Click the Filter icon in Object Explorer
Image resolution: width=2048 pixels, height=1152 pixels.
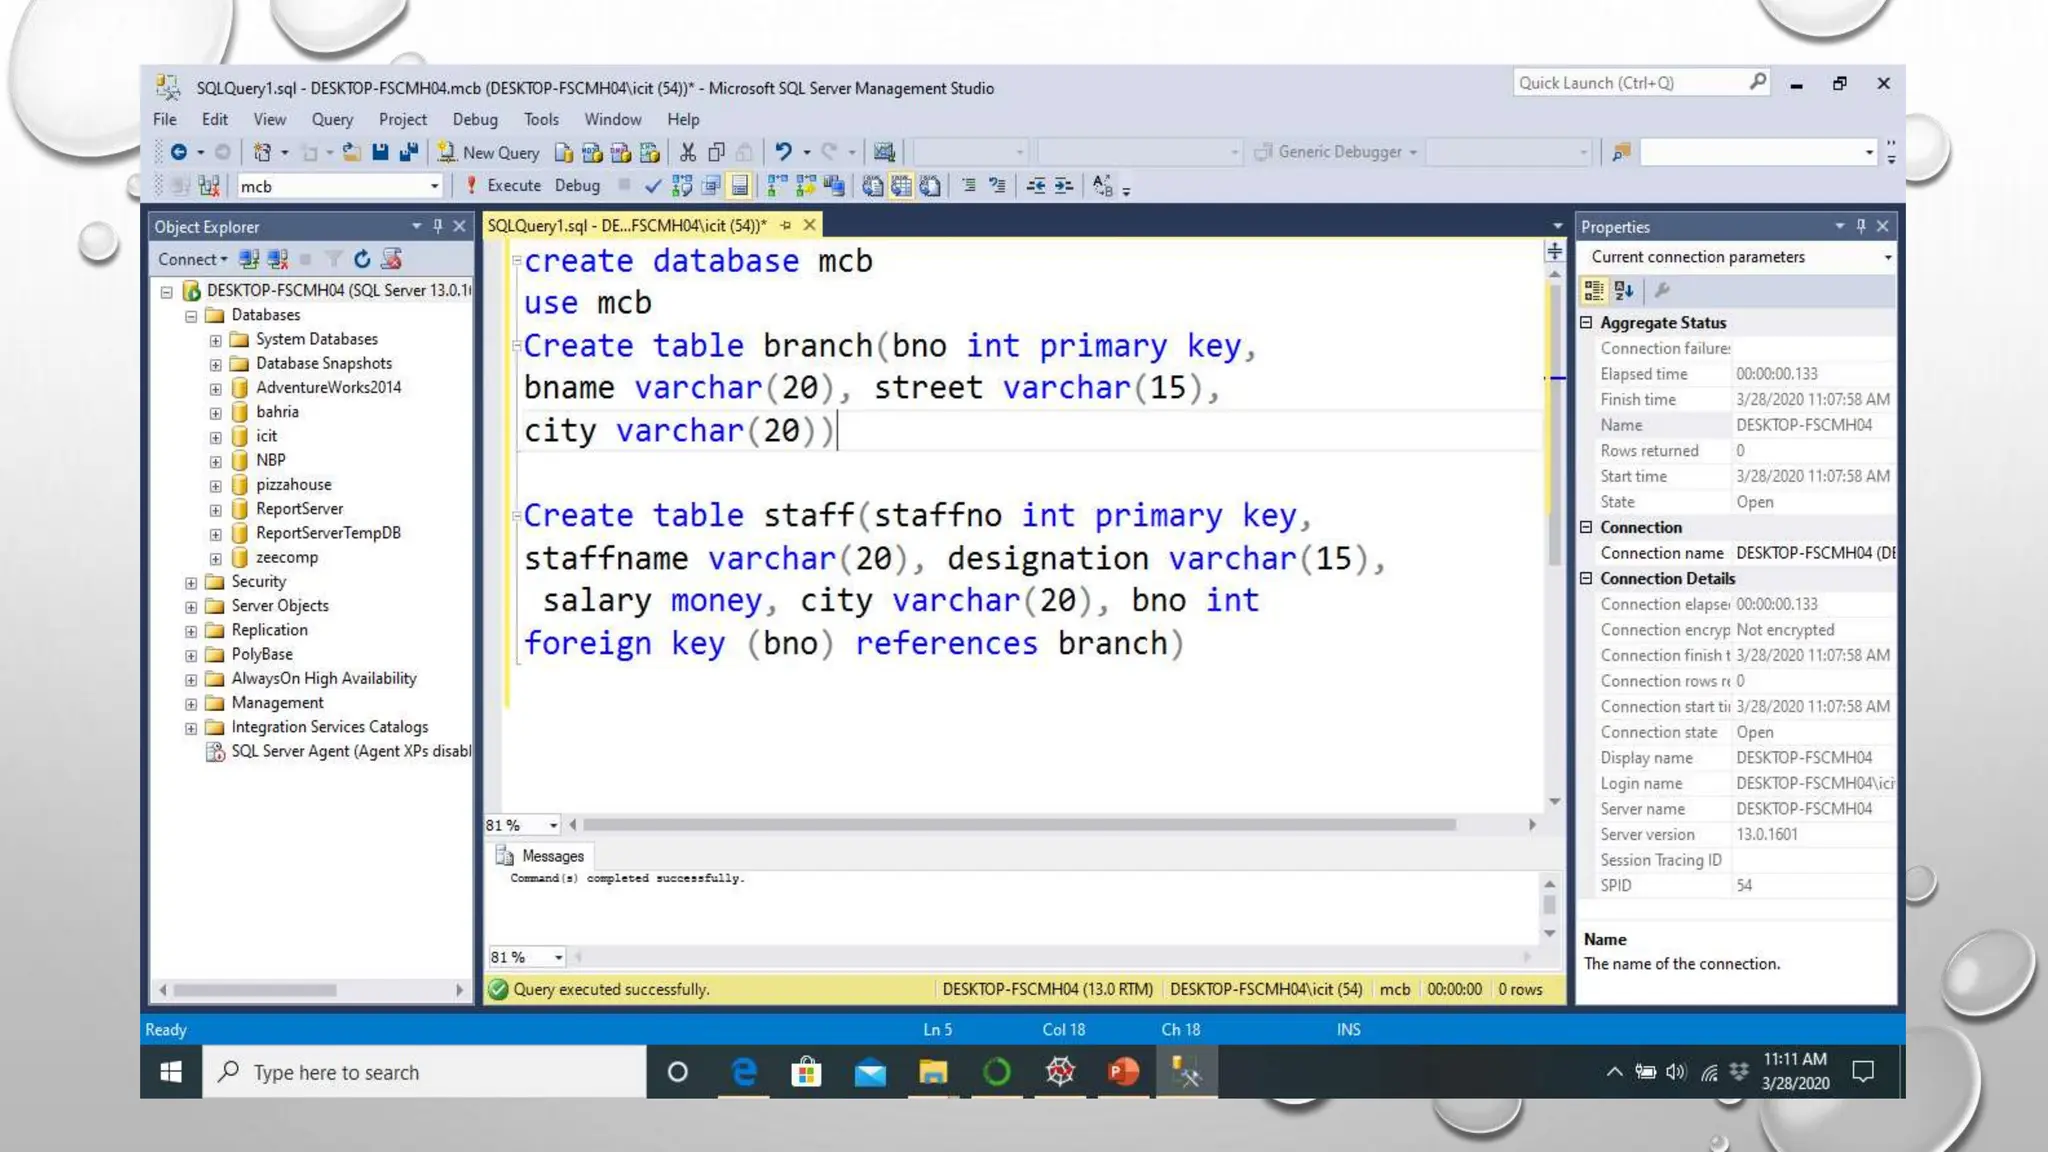pyautogui.click(x=334, y=260)
